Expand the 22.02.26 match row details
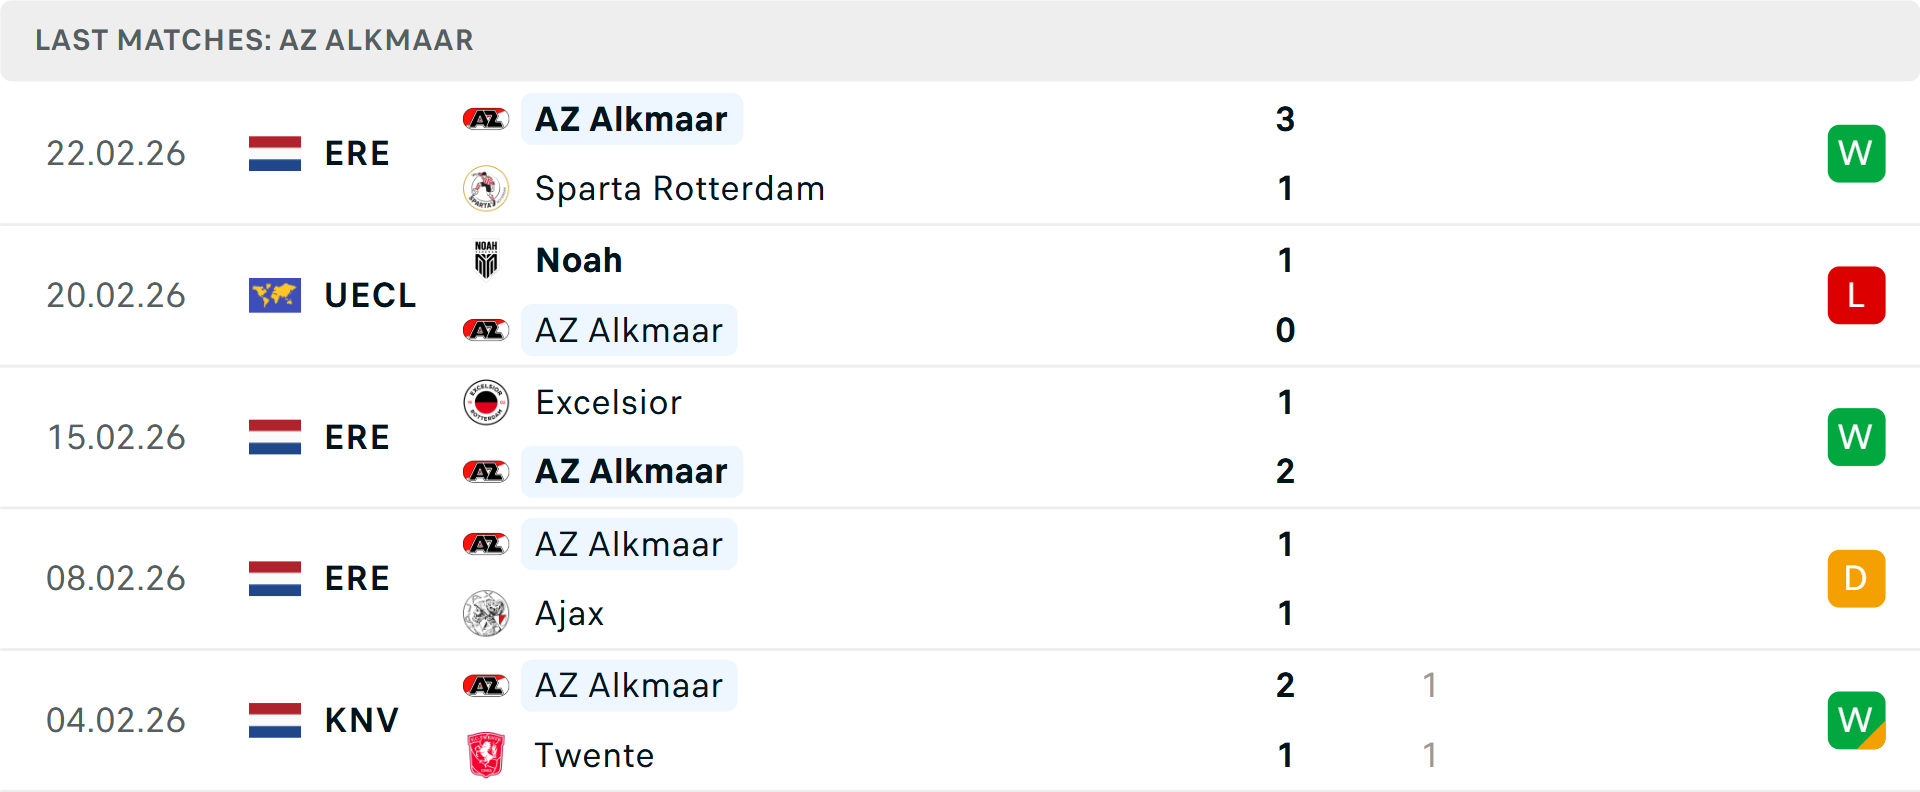Screen dimensions: 1920x792 click(x=1000, y=153)
